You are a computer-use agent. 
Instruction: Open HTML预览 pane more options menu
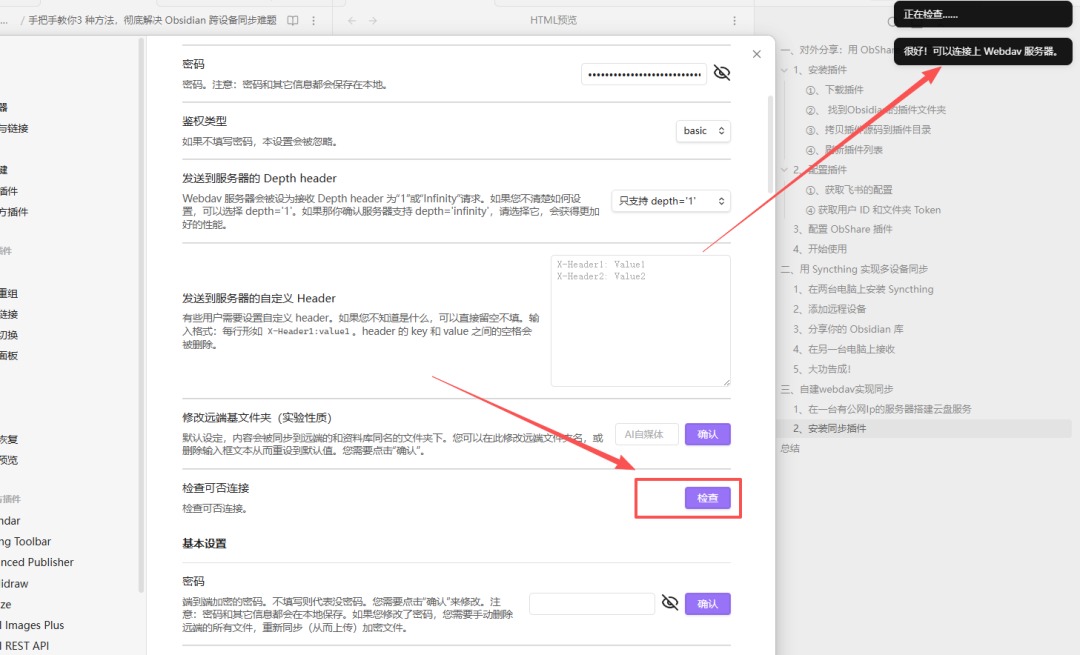pyautogui.click(x=734, y=21)
